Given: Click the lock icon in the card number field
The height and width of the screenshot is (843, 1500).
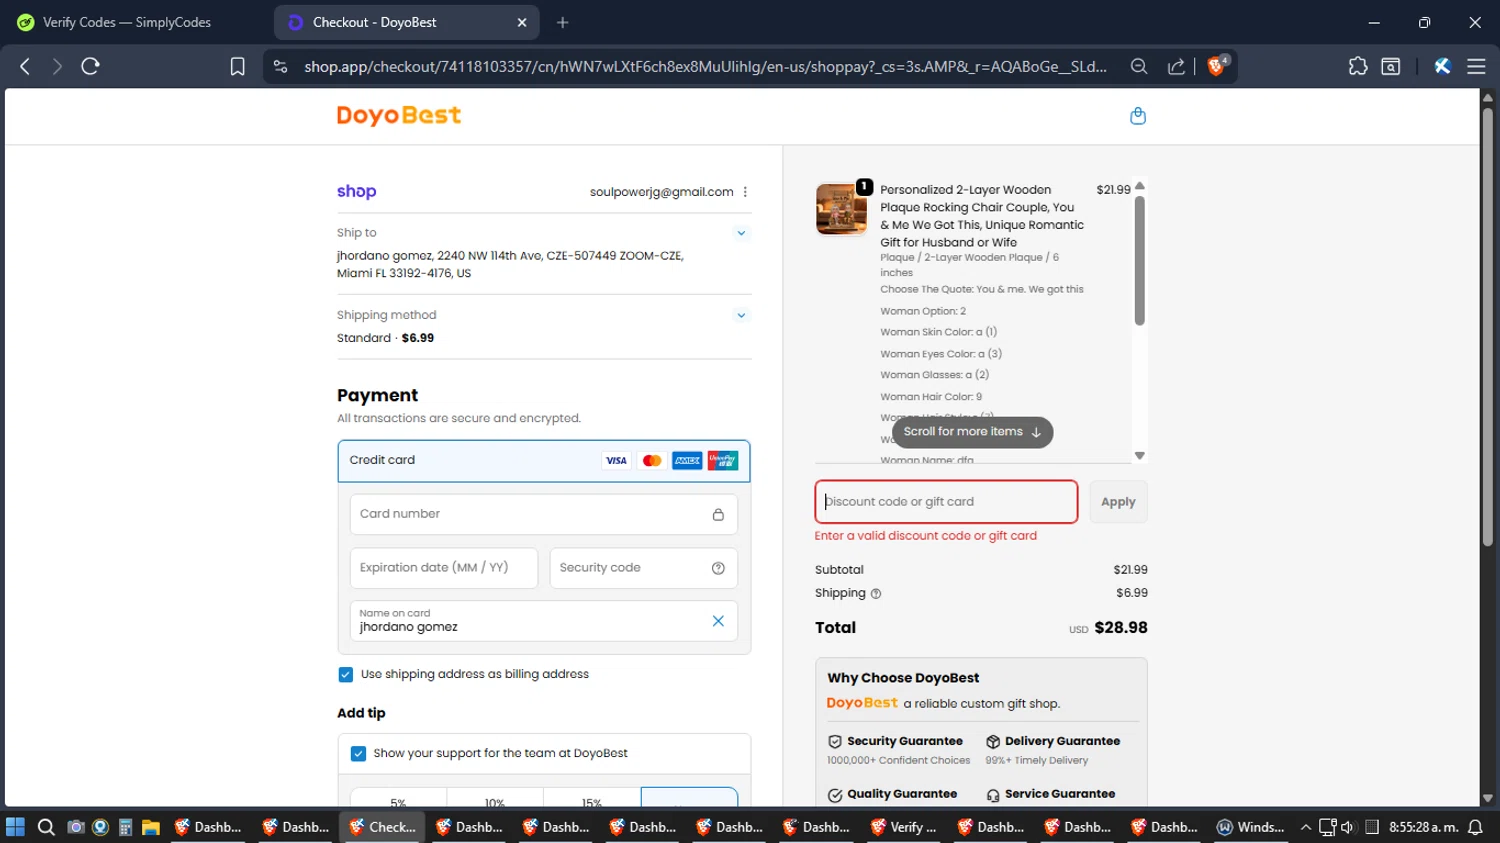Looking at the screenshot, I should pyautogui.click(x=718, y=514).
